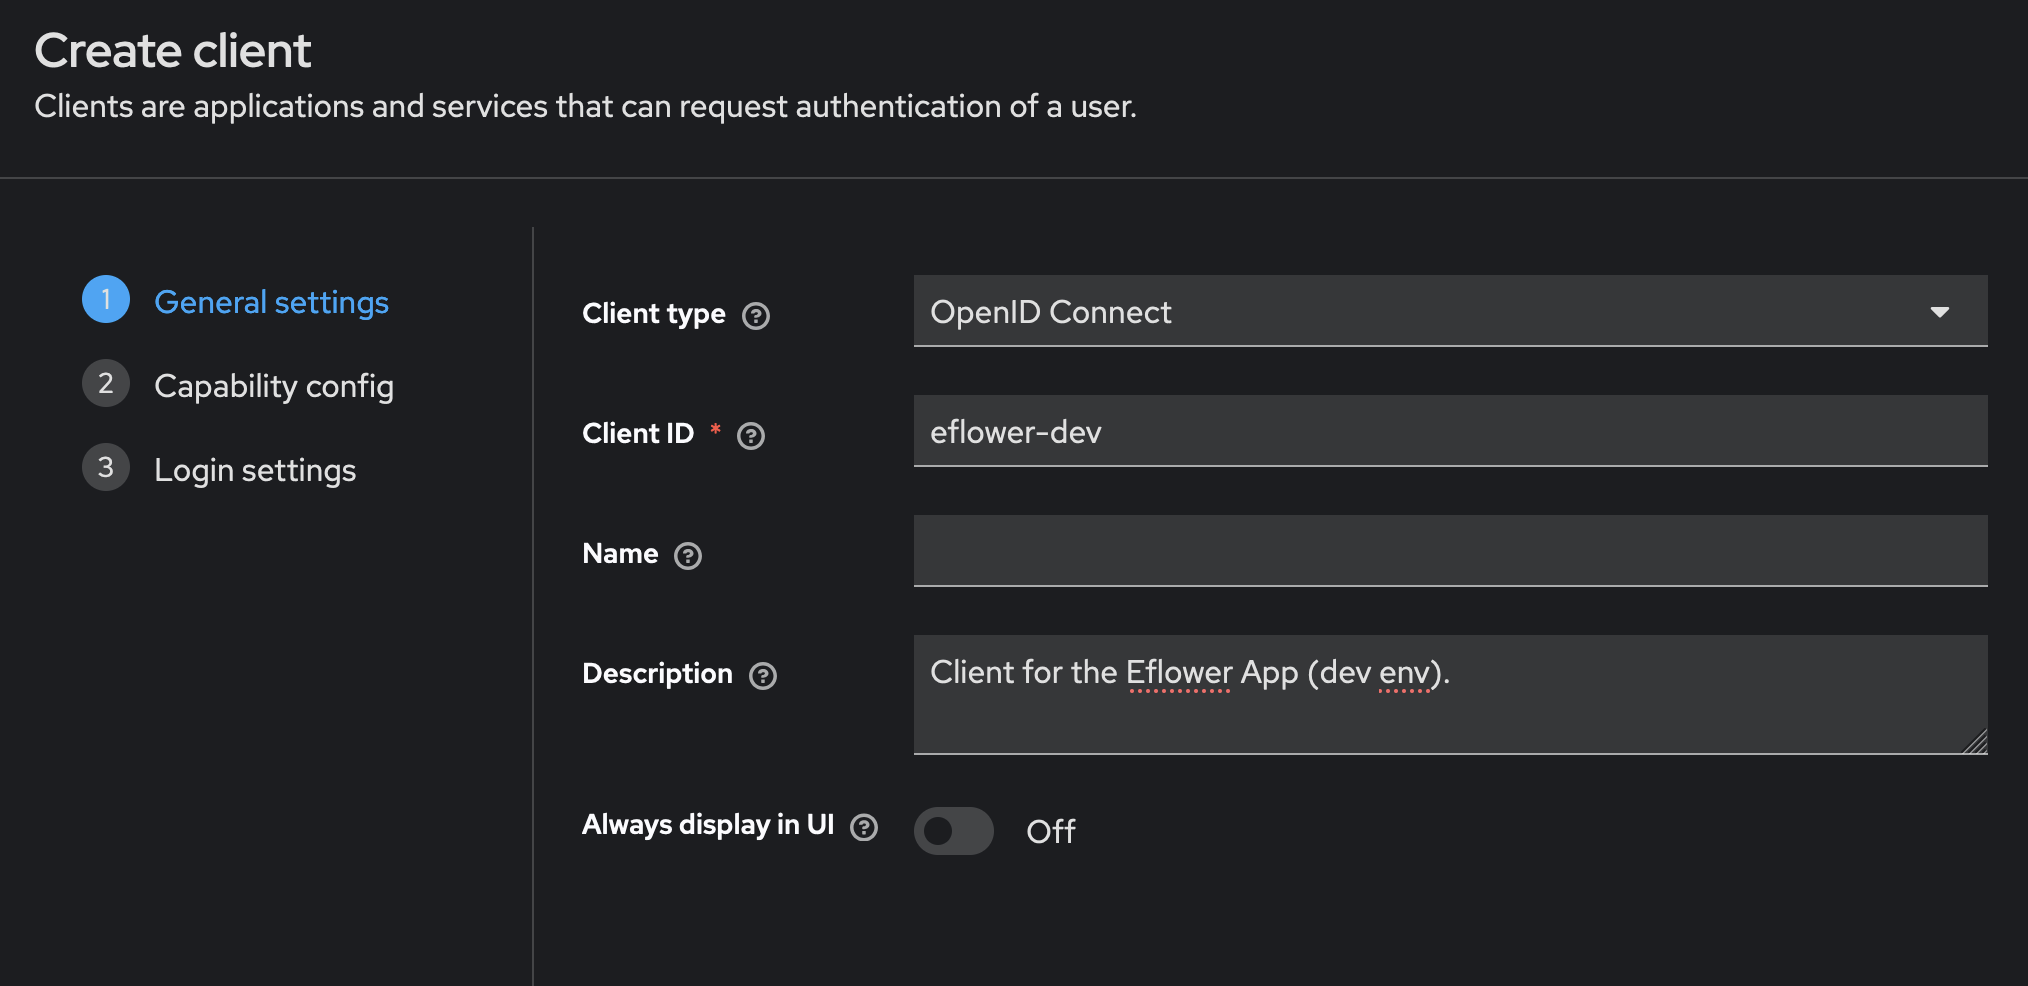Focus the empty Name input field
This screenshot has height=986, width=2028.
(1450, 551)
